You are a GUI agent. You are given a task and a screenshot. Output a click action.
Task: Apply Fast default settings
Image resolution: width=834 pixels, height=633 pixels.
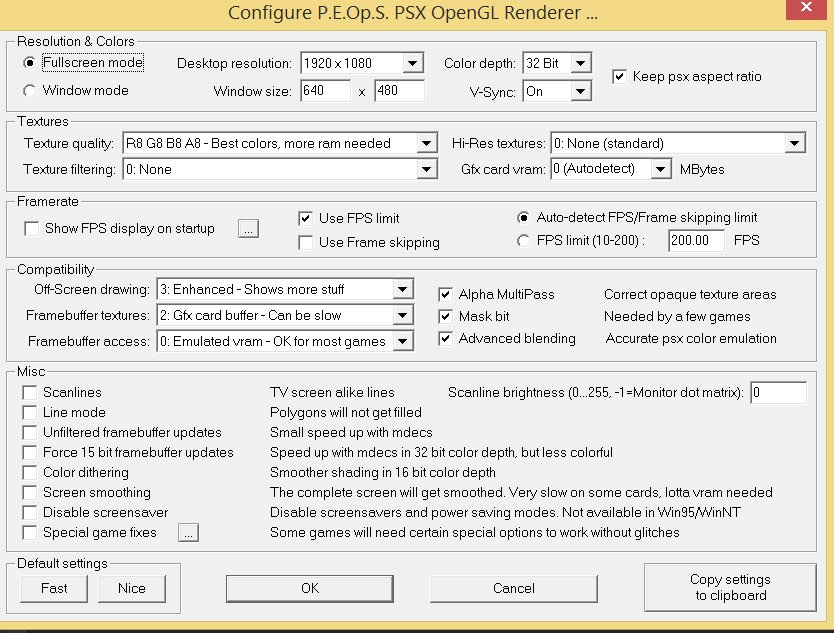pos(54,588)
